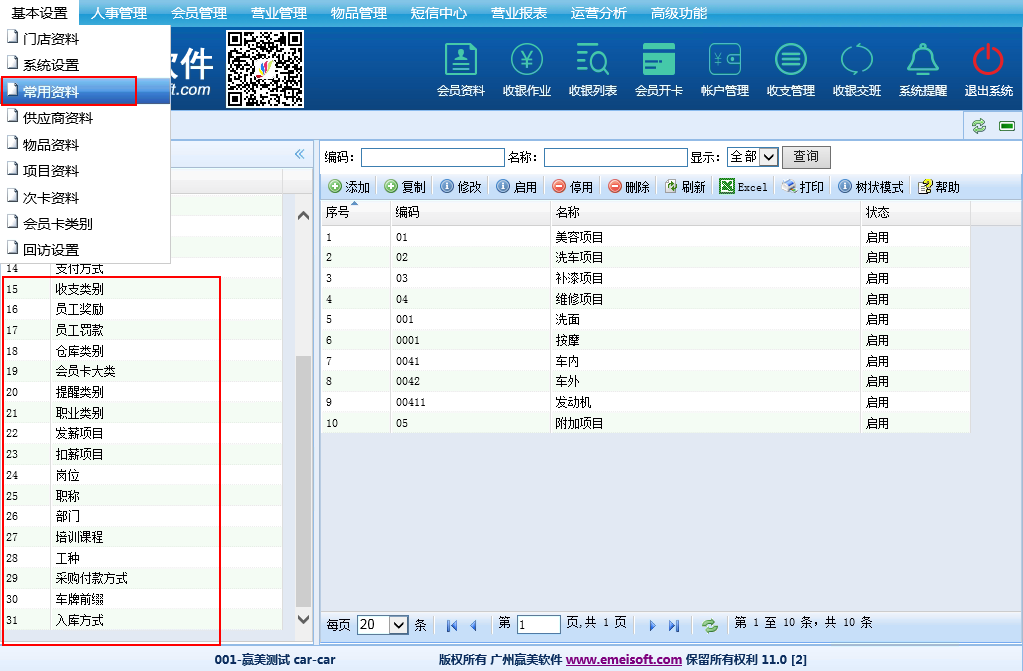Open the 收银交班 shift handover icon
Image resolution: width=1023 pixels, height=671 pixels.
pyautogui.click(x=857, y=62)
